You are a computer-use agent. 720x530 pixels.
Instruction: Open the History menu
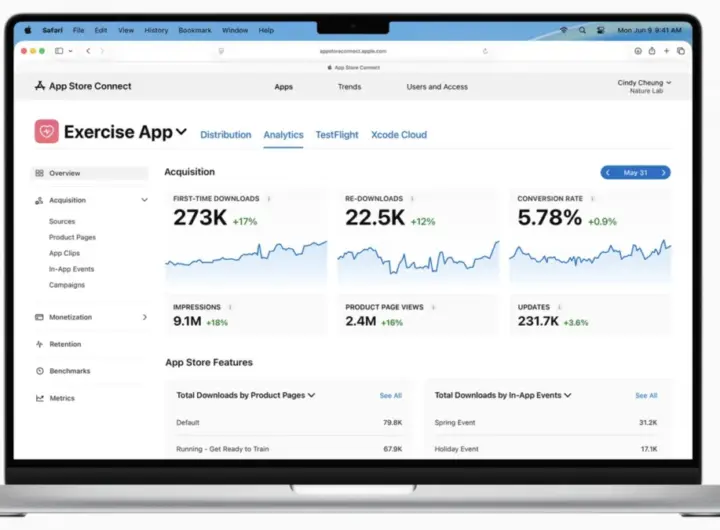click(156, 30)
